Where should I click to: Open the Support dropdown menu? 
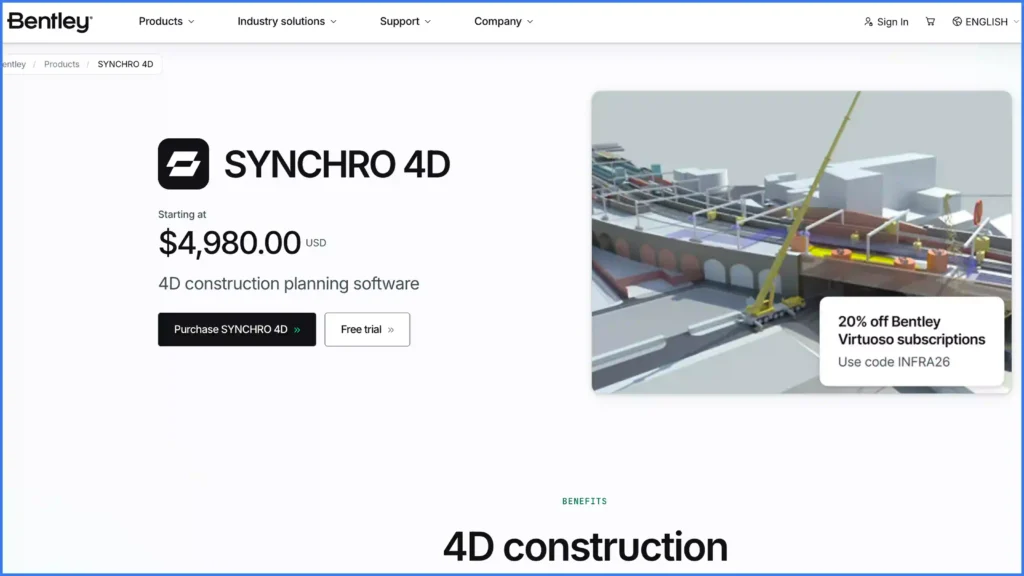click(405, 22)
